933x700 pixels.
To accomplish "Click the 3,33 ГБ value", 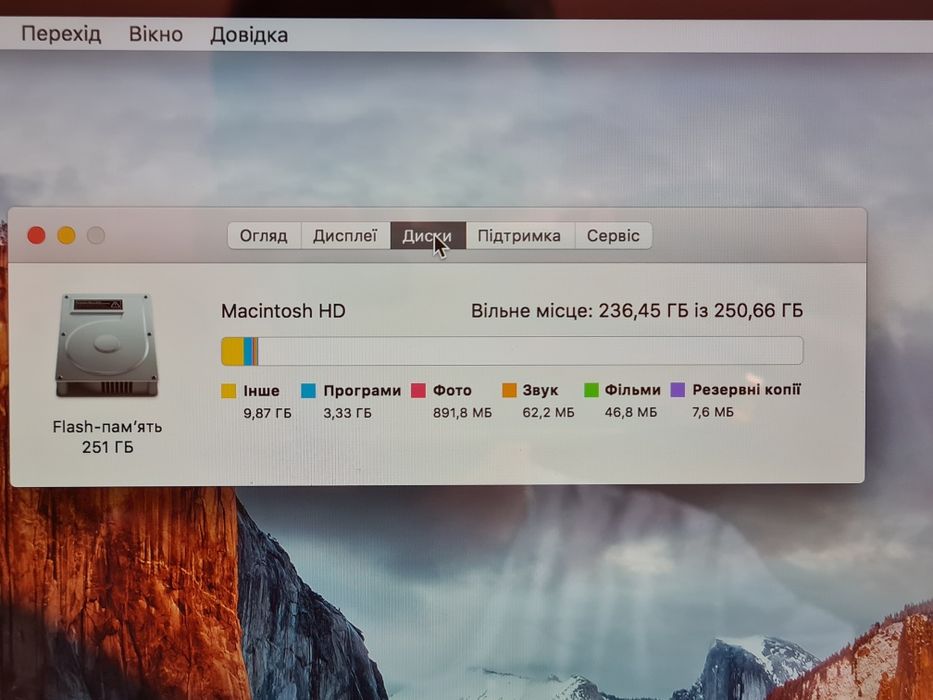I will [347, 413].
